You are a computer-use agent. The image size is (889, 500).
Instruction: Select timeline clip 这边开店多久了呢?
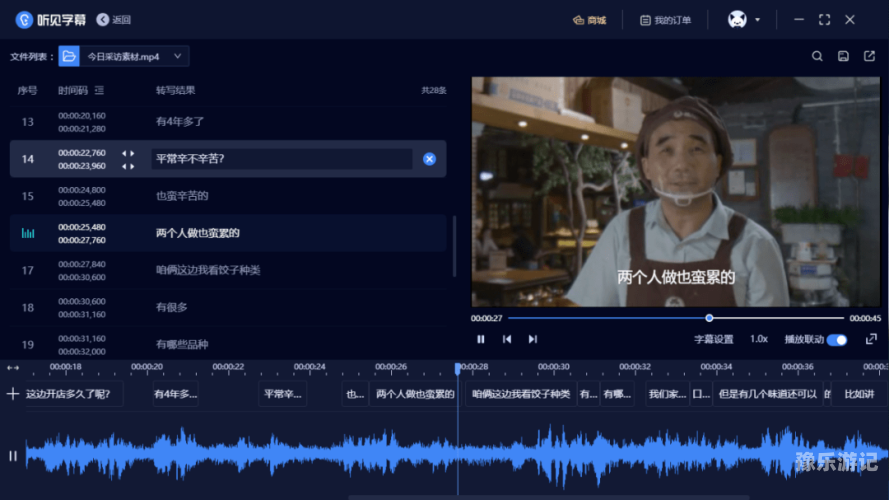pyautogui.click(x=74, y=394)
